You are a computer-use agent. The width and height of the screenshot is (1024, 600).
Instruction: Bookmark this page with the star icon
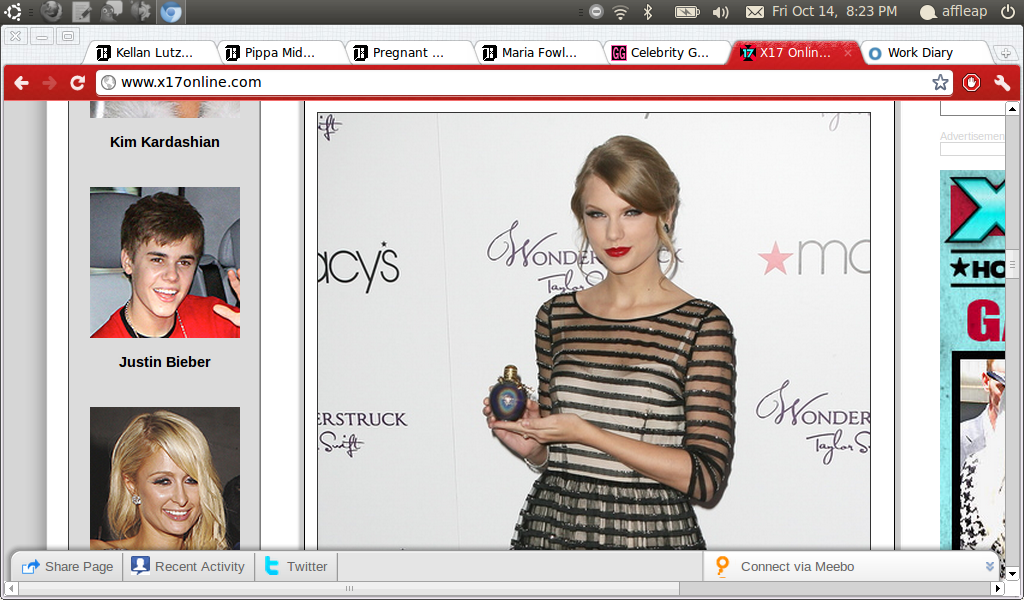click(x=940, y=82)
